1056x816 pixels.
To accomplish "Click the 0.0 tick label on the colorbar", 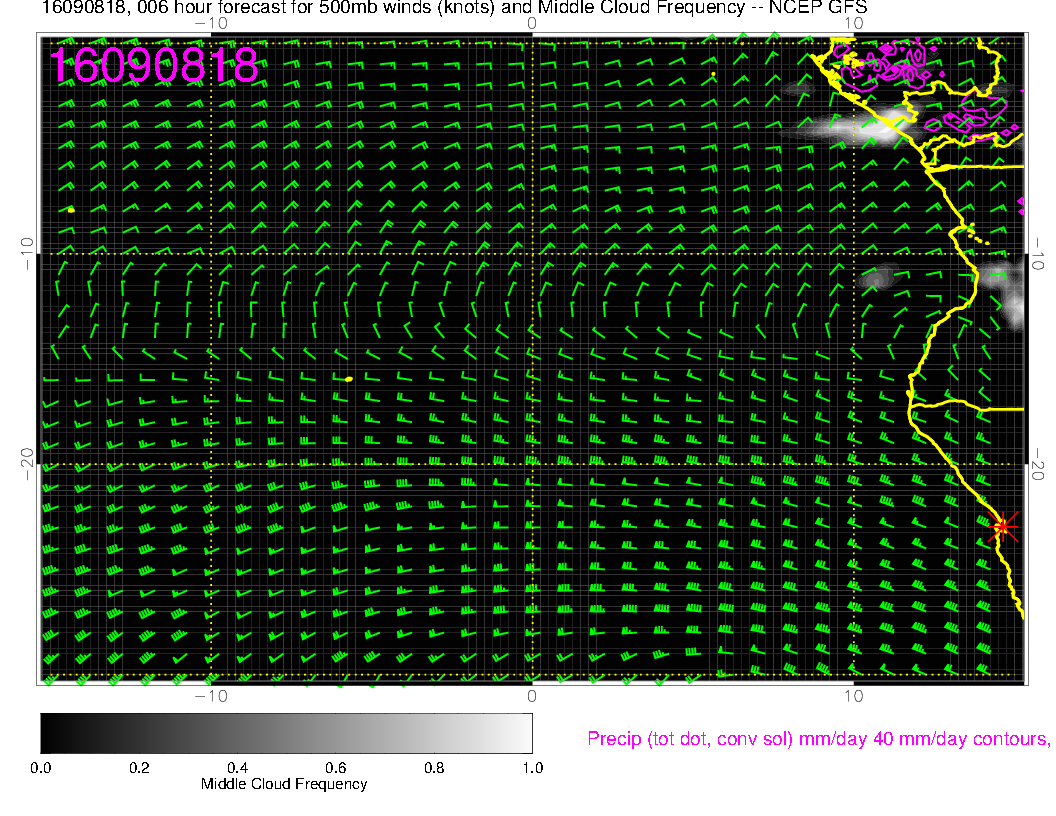I will 41,768.
